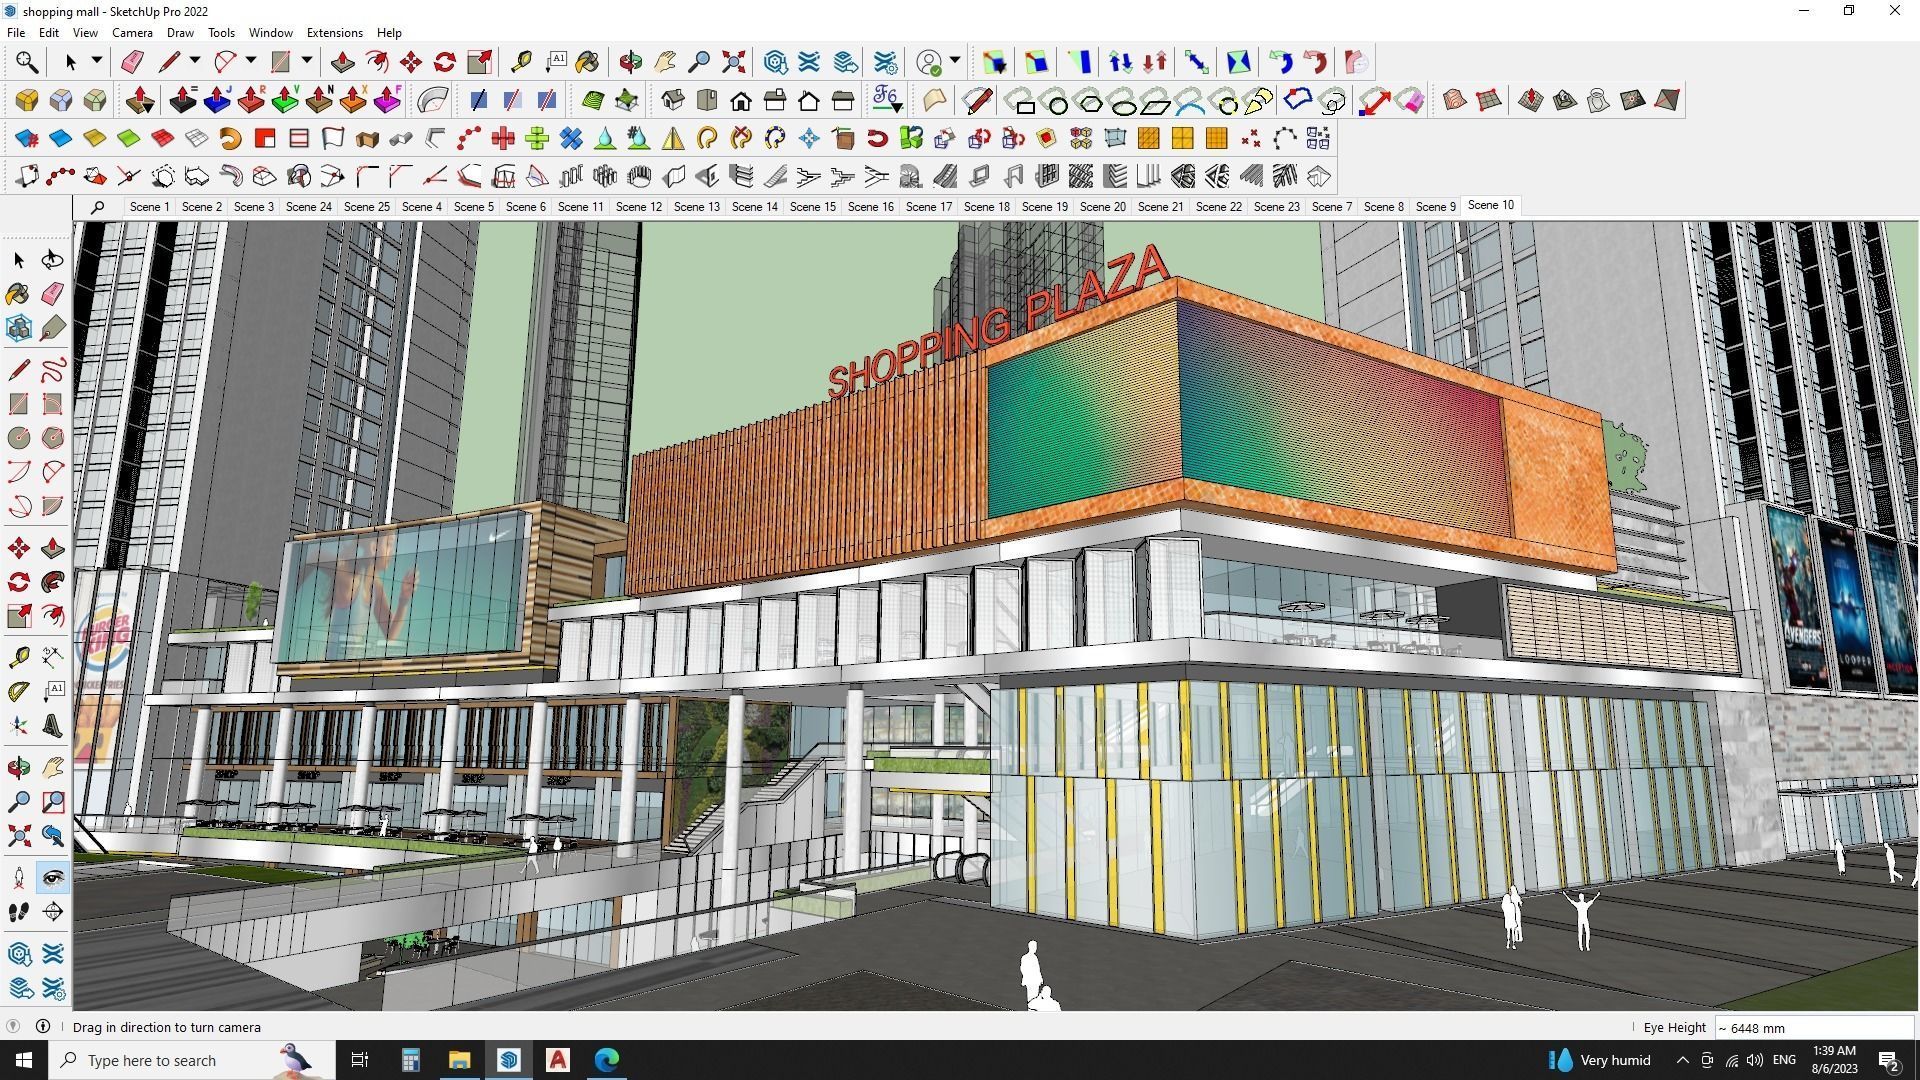Expand the Shapes tool dropdown arrow
1920x1080 pixels.
307,61
